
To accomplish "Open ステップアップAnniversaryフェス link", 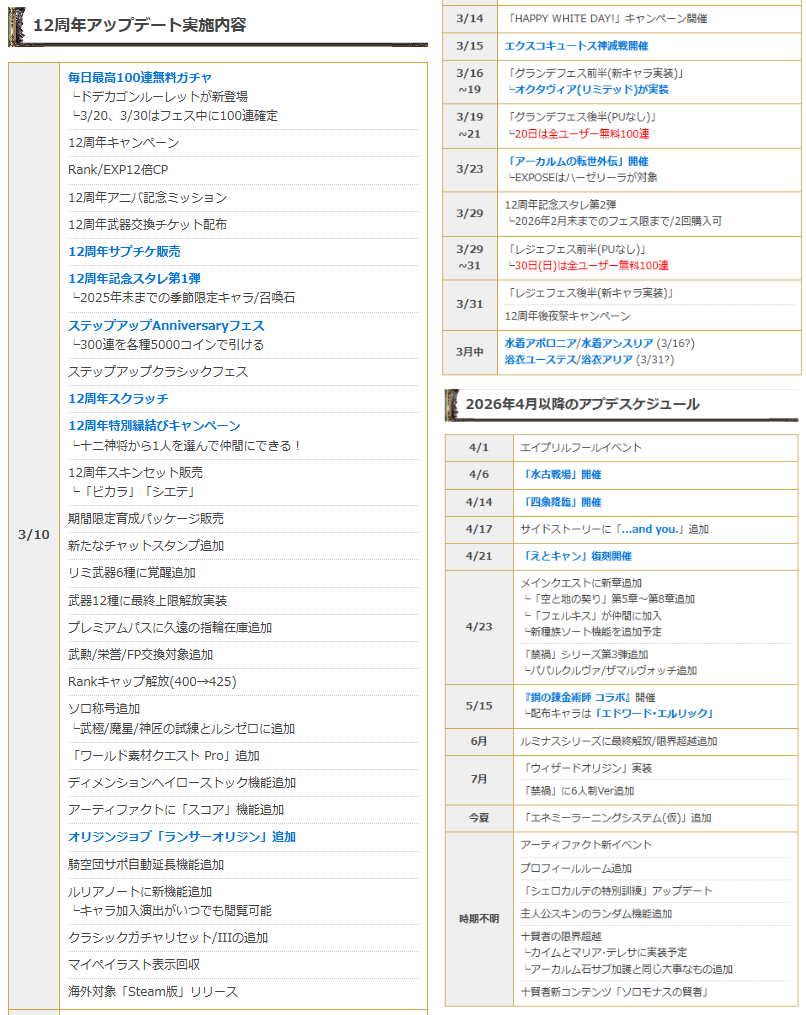I will click(x=166, y=325).
